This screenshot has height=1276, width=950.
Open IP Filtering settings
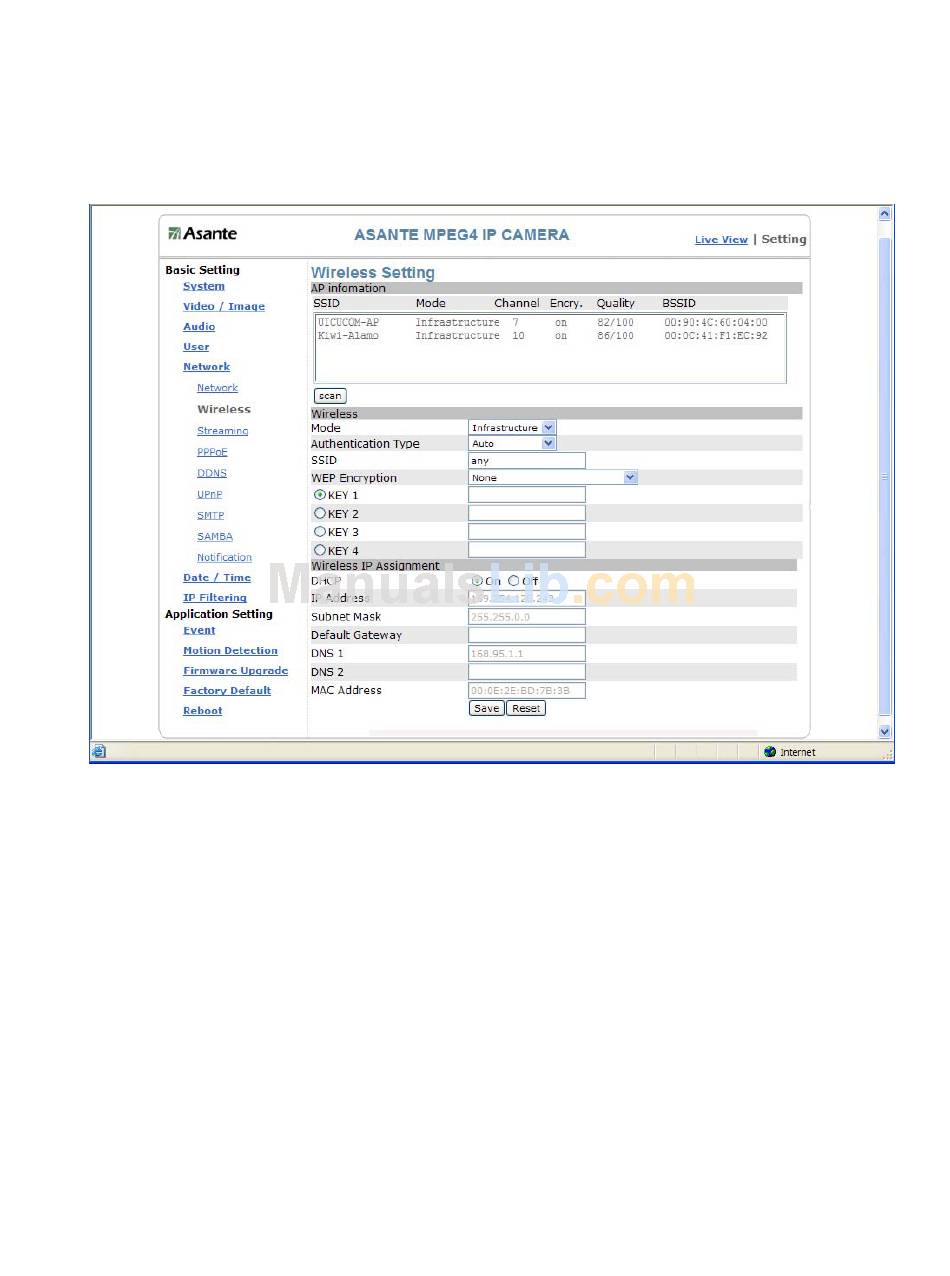tap(215, 598)
